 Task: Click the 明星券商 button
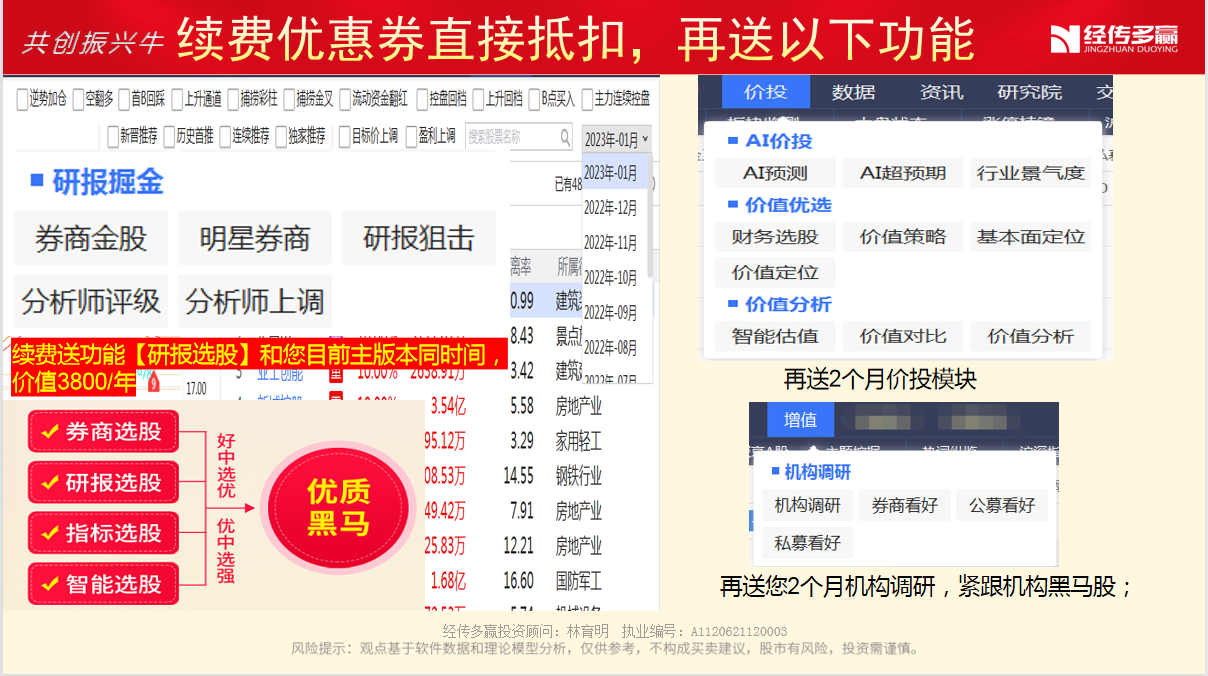255,238
